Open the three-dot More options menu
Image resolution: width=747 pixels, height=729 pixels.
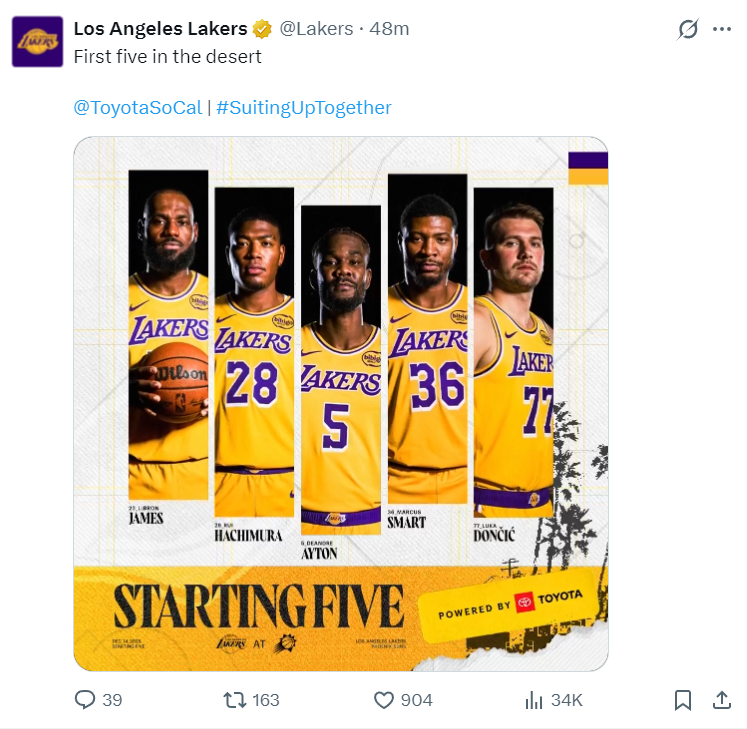click(722, 29)
